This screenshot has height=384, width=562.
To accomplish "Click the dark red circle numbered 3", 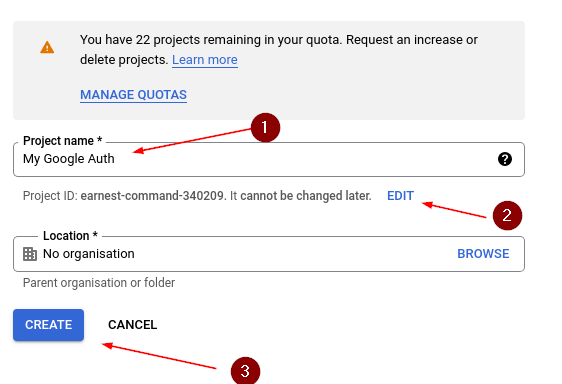I will pos(245,371).
